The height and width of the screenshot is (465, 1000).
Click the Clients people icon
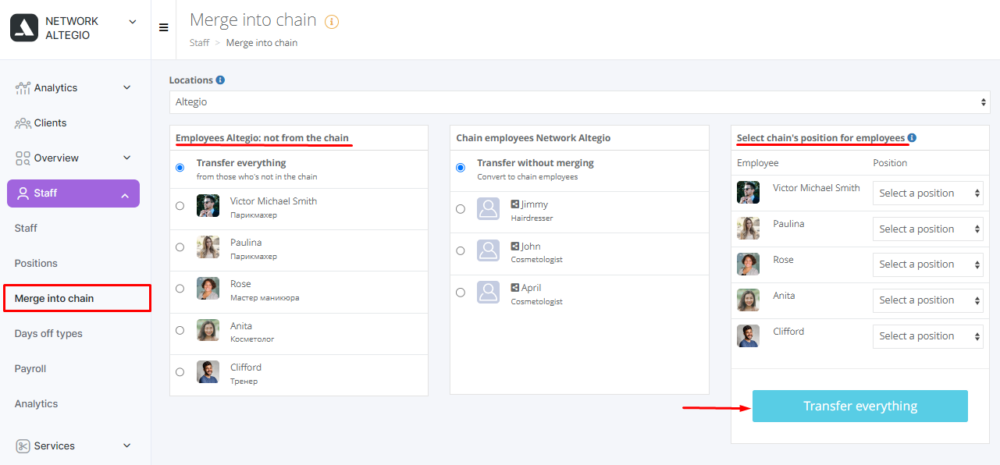click(23, 123)
